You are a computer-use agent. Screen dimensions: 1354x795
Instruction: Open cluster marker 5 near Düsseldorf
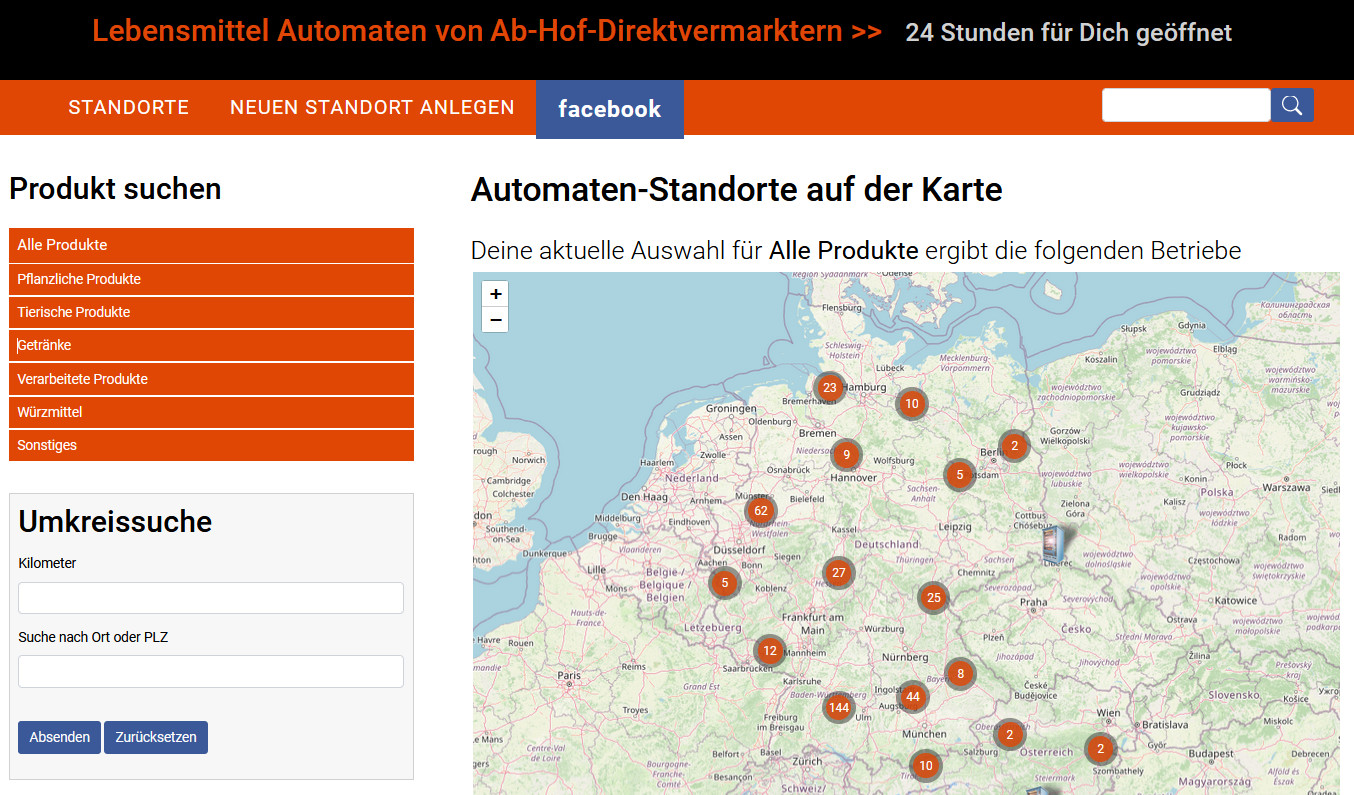(724, 582)
